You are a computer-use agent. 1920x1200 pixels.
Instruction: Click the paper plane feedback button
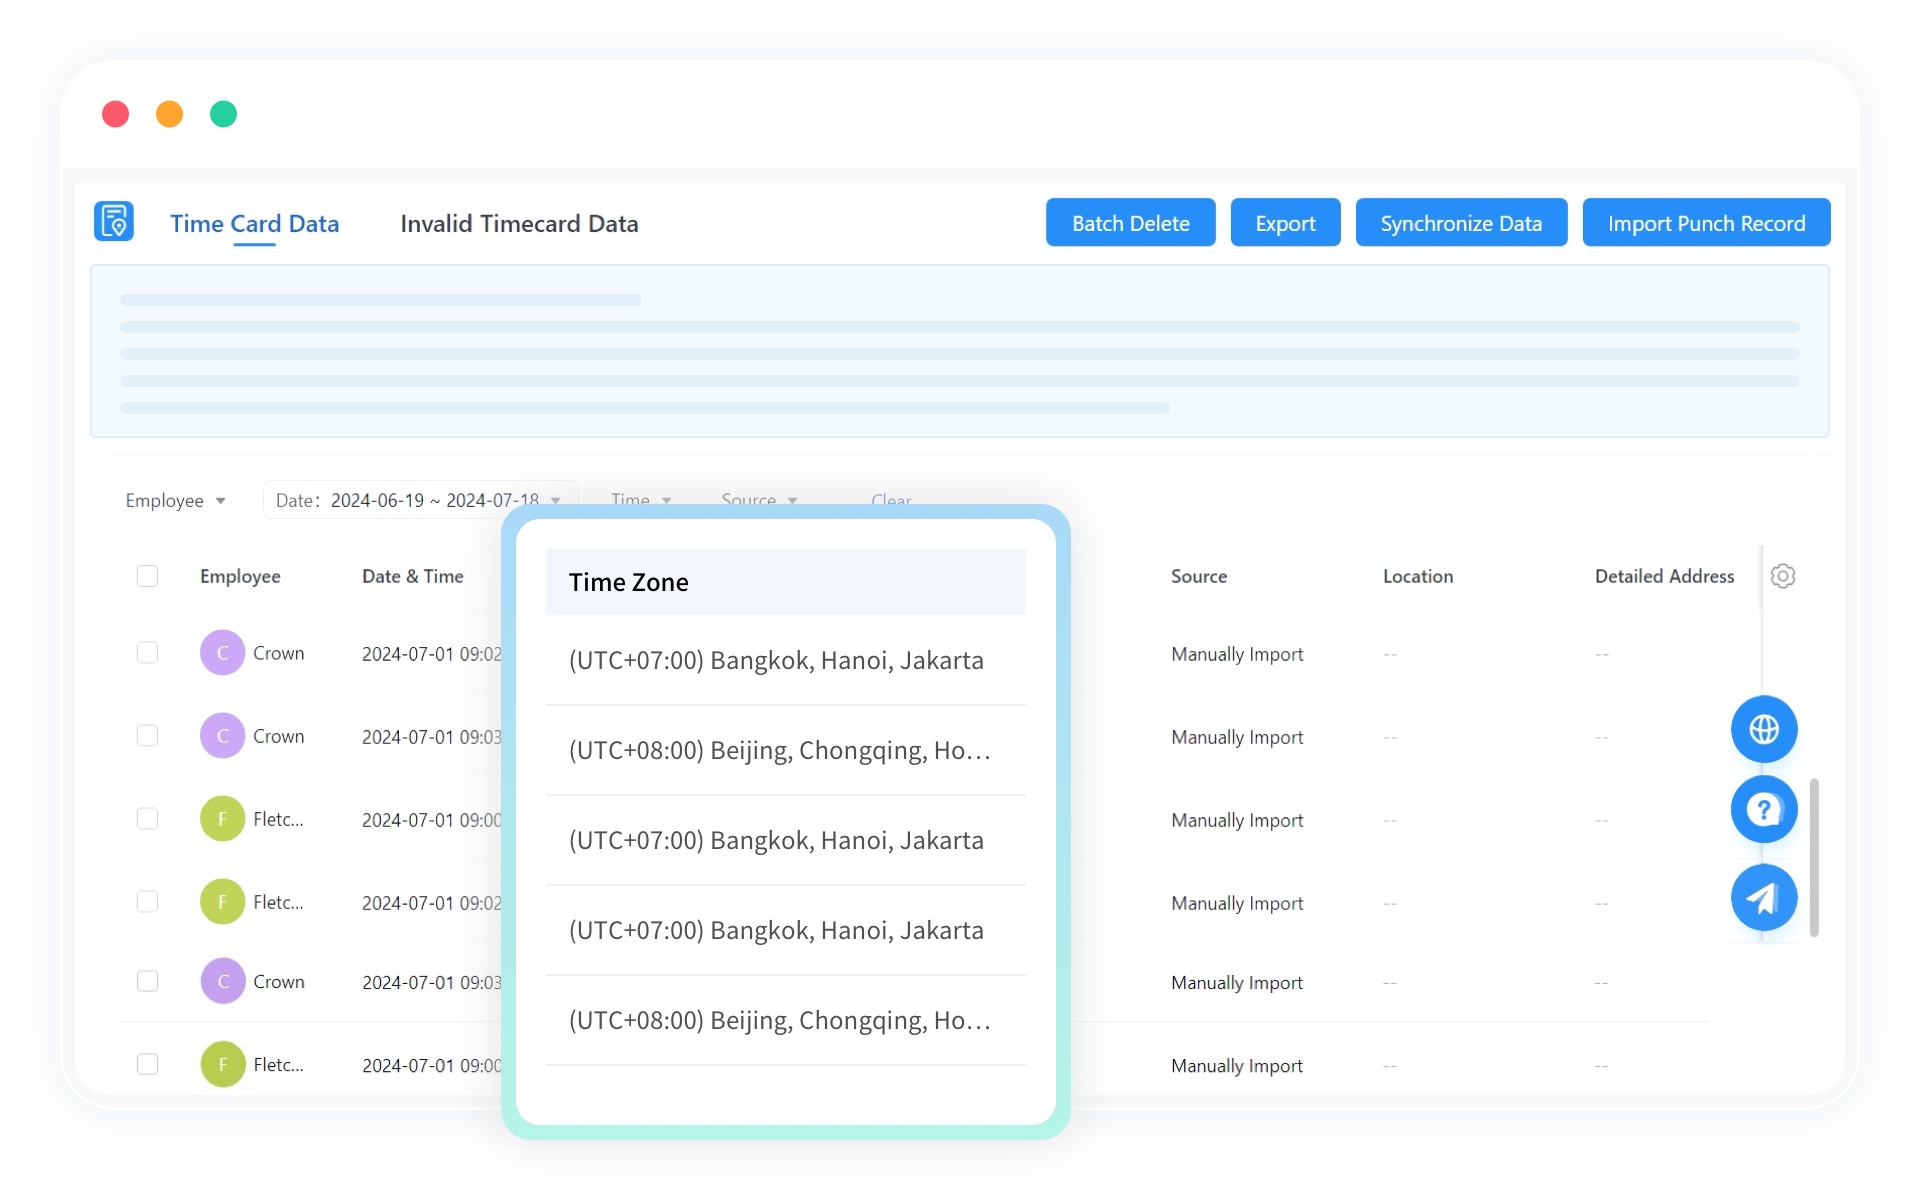coord(1763,897)
